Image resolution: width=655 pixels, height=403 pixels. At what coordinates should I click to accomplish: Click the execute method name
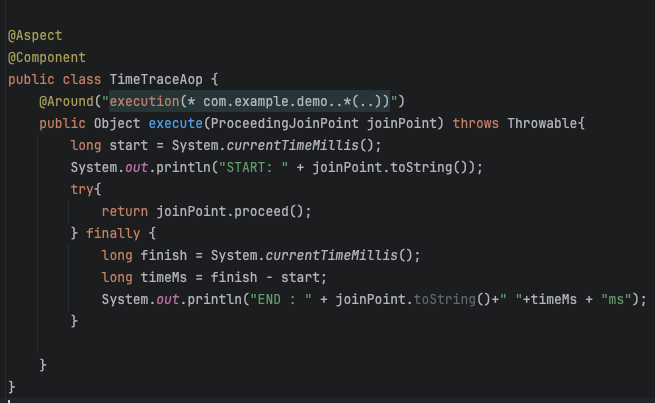(175, 124)
